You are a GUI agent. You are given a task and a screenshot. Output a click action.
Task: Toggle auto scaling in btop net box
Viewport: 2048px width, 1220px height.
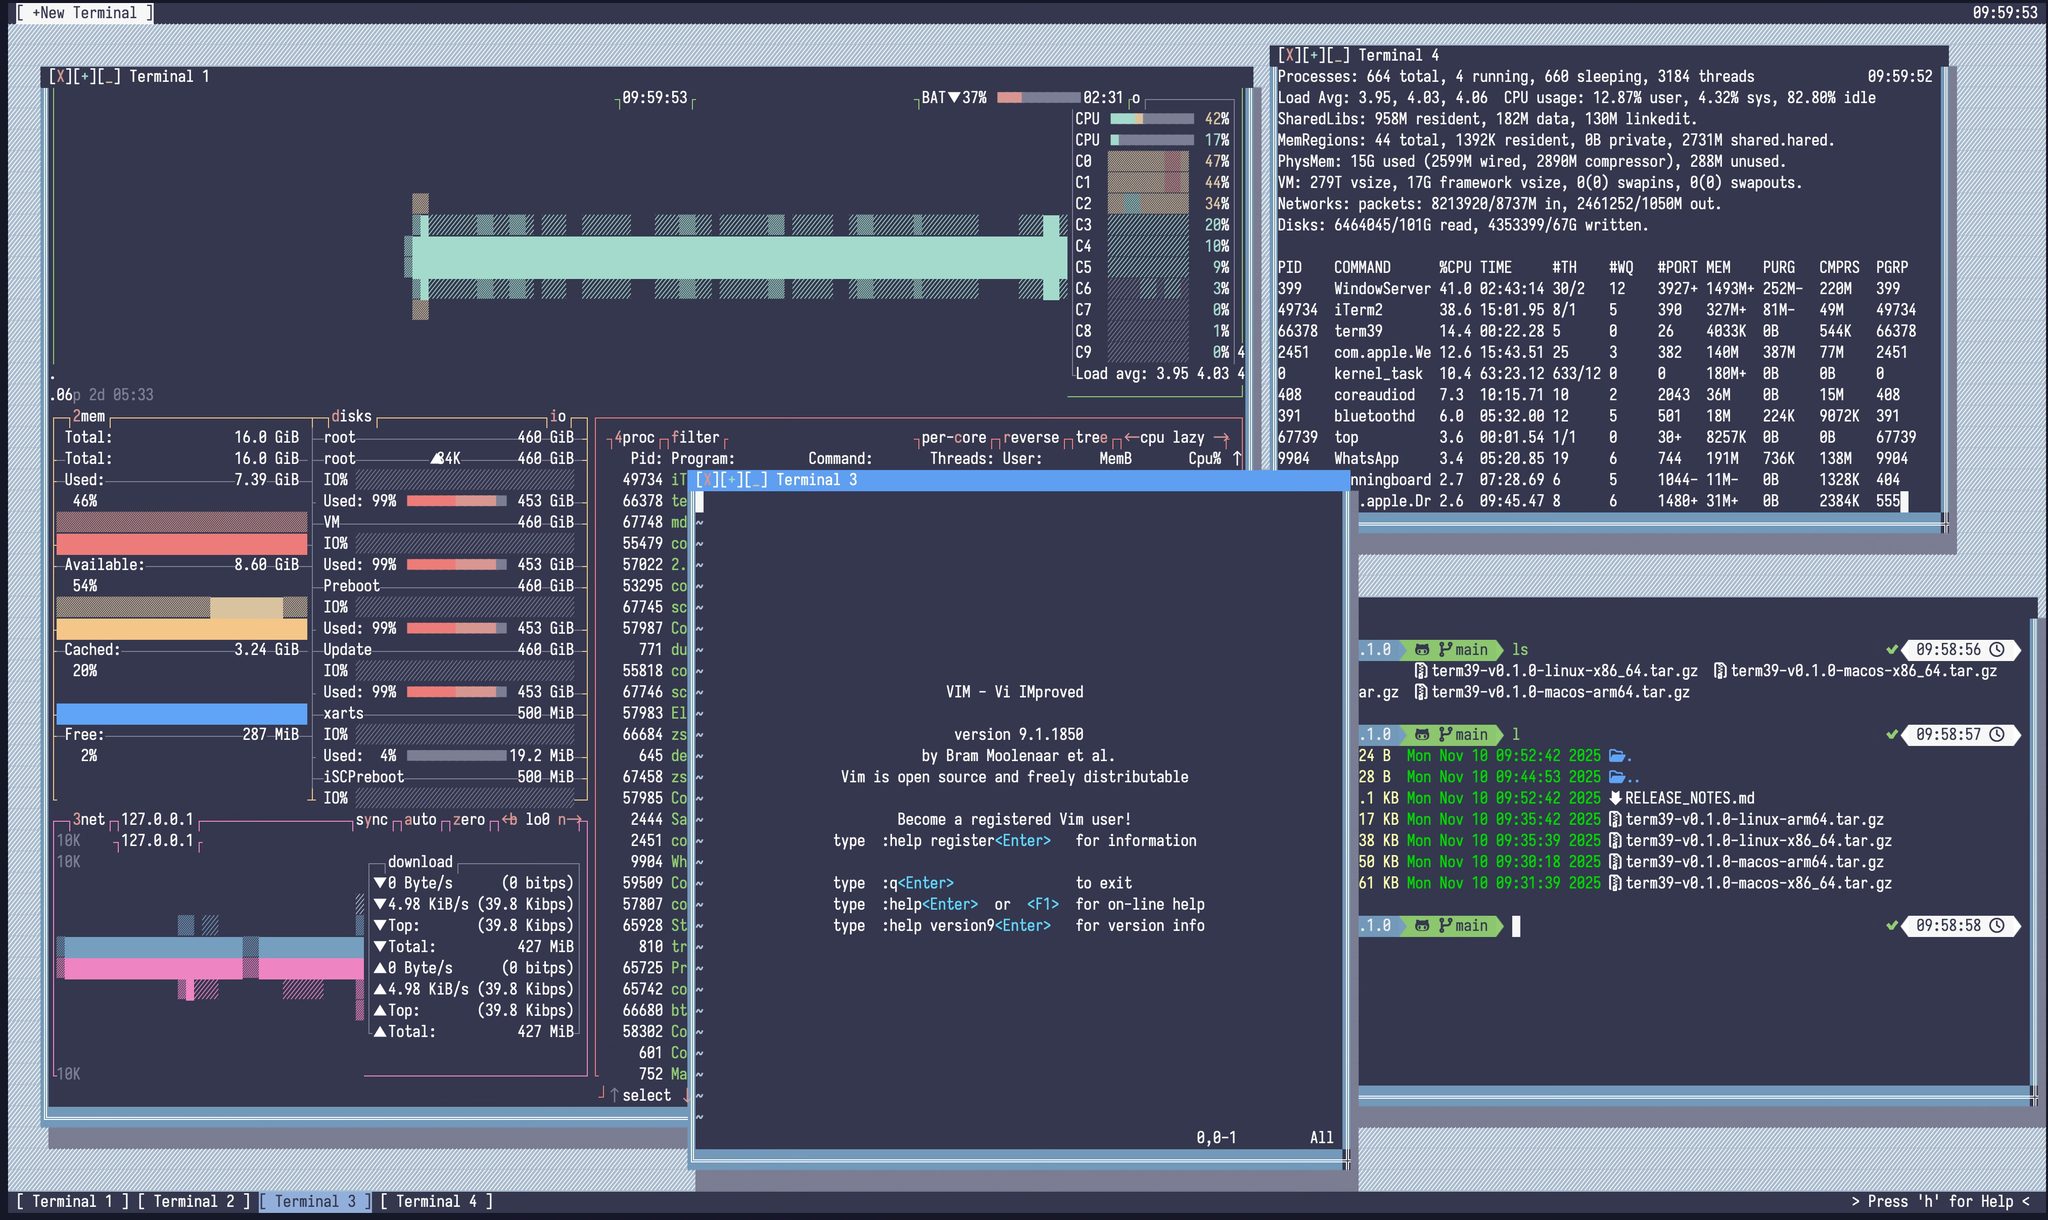point(420,820)
